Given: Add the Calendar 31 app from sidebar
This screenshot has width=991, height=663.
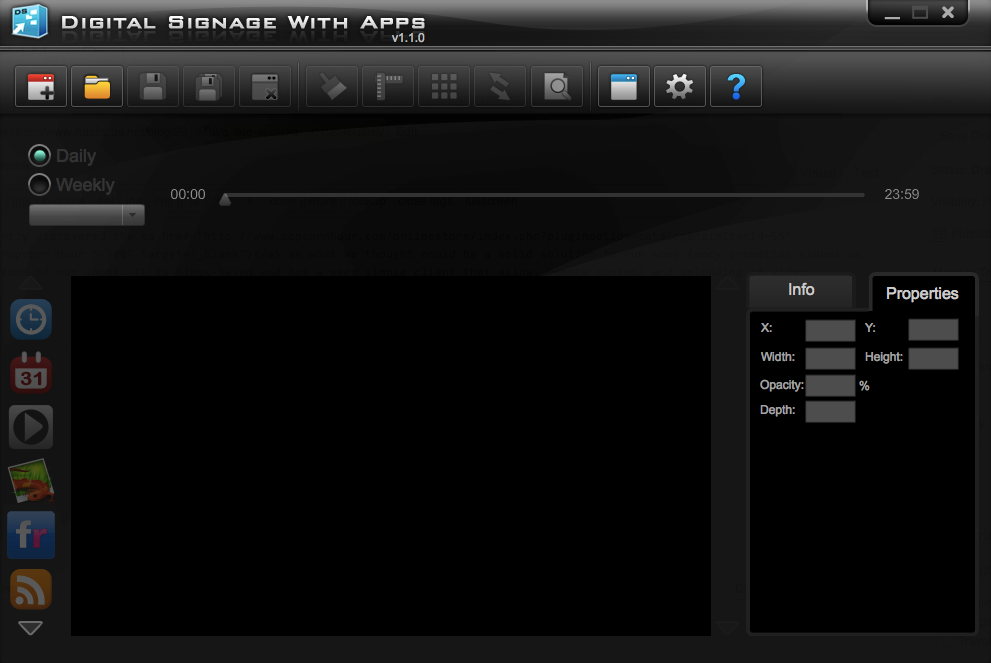Looking at the screenshot, I should coord(31,373).
